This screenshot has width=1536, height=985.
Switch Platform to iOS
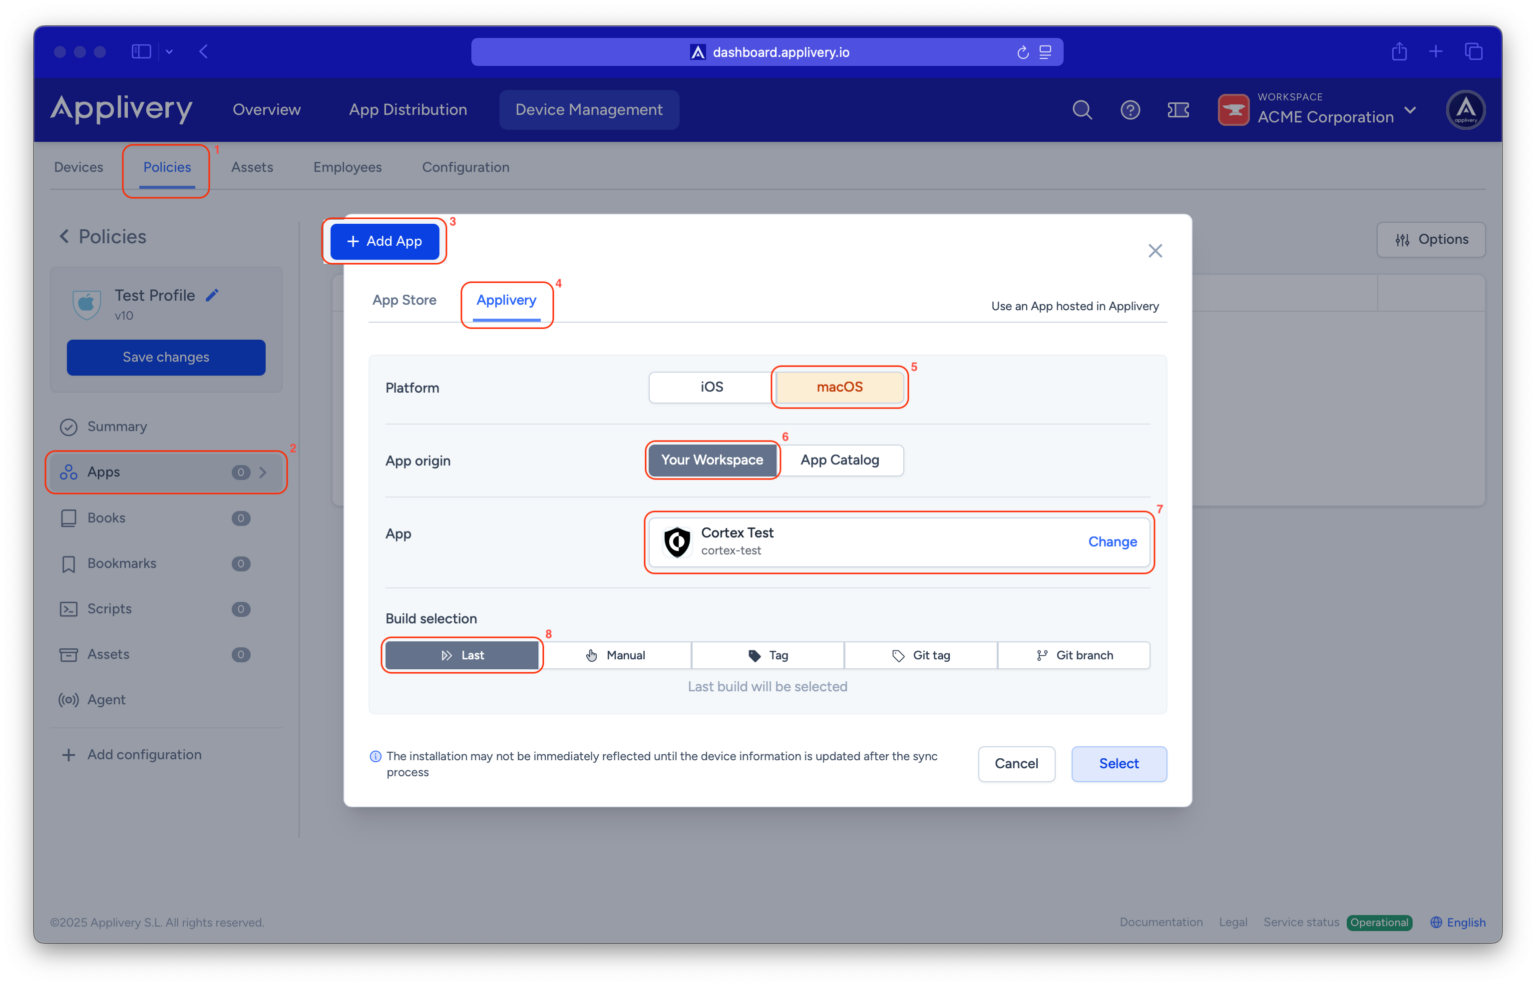710,387
